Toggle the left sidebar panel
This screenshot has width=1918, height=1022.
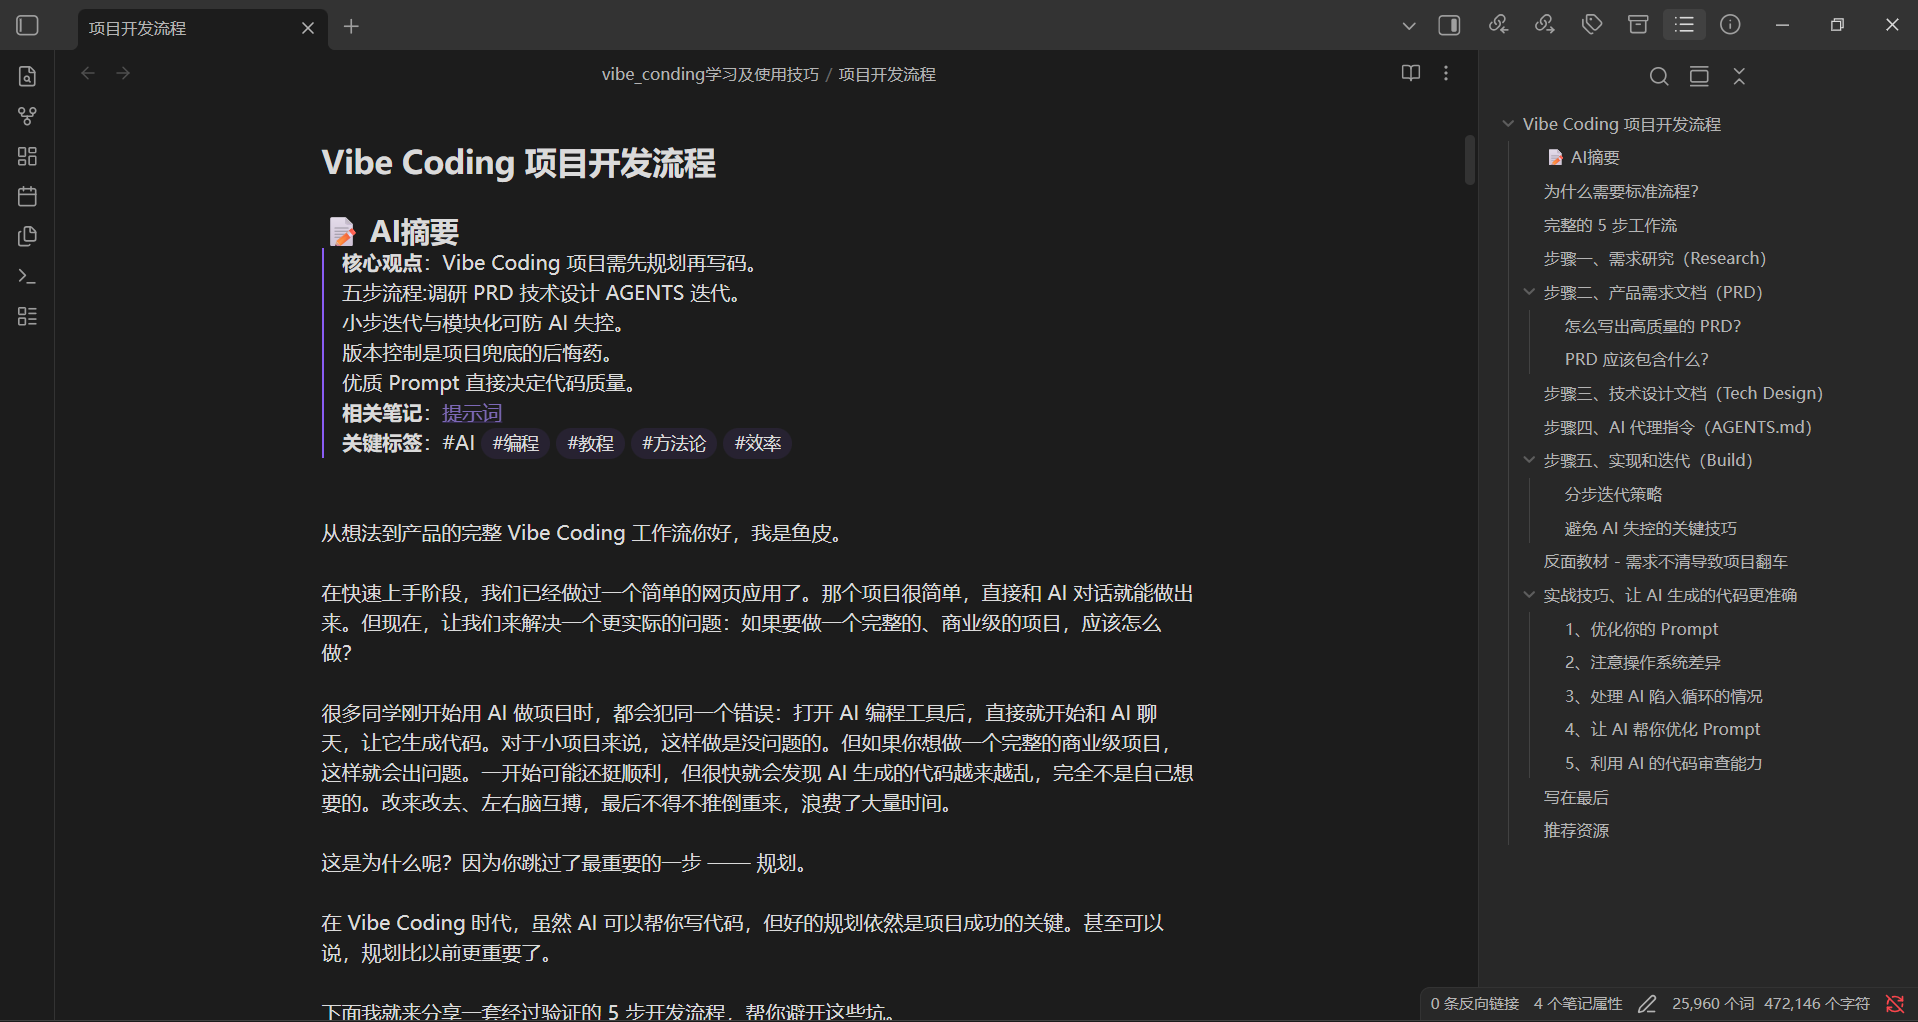[28, 26]
